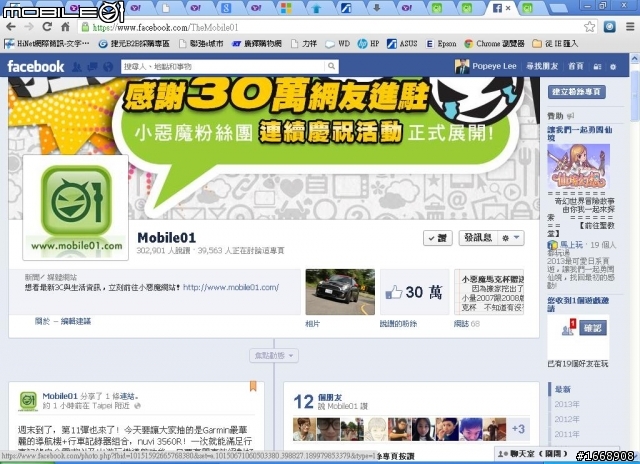This screenshot has height=464, width=640.
Task: Open the gear dropdown next to 發訊息
Action: click(511, 238)
